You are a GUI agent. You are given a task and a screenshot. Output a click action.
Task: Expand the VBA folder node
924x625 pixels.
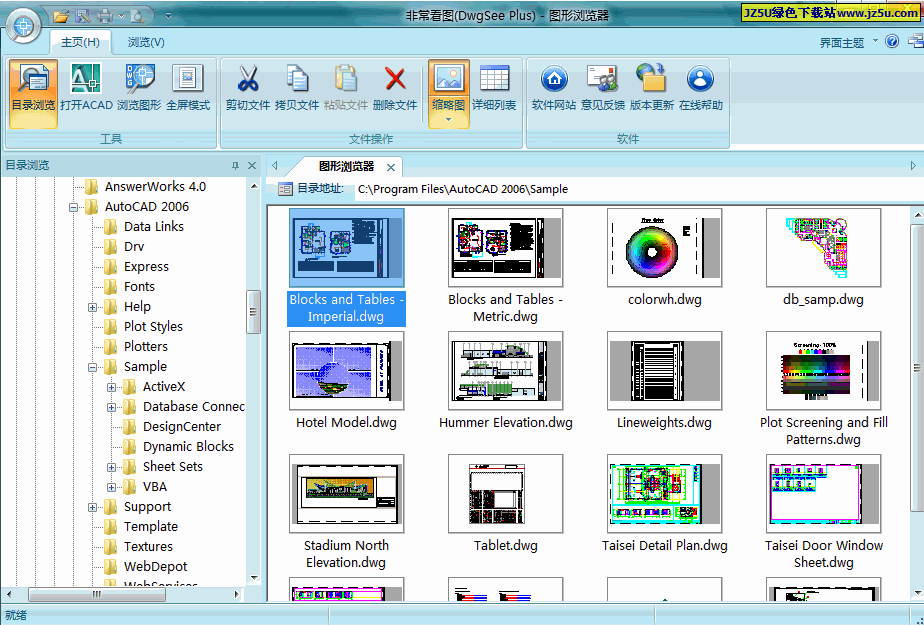pyautogui.click(x=111, y=488)
